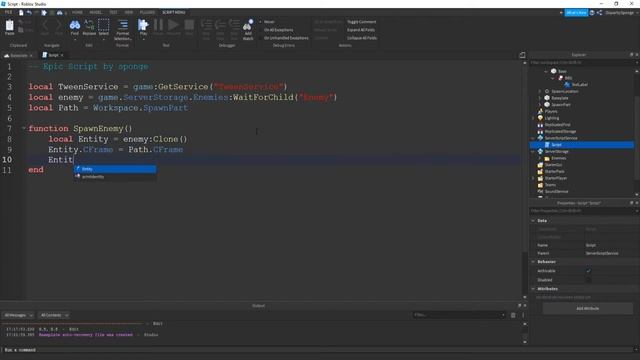Click the Add Attribute button
This screenshot has height=360, width=640.
(587, 309)
